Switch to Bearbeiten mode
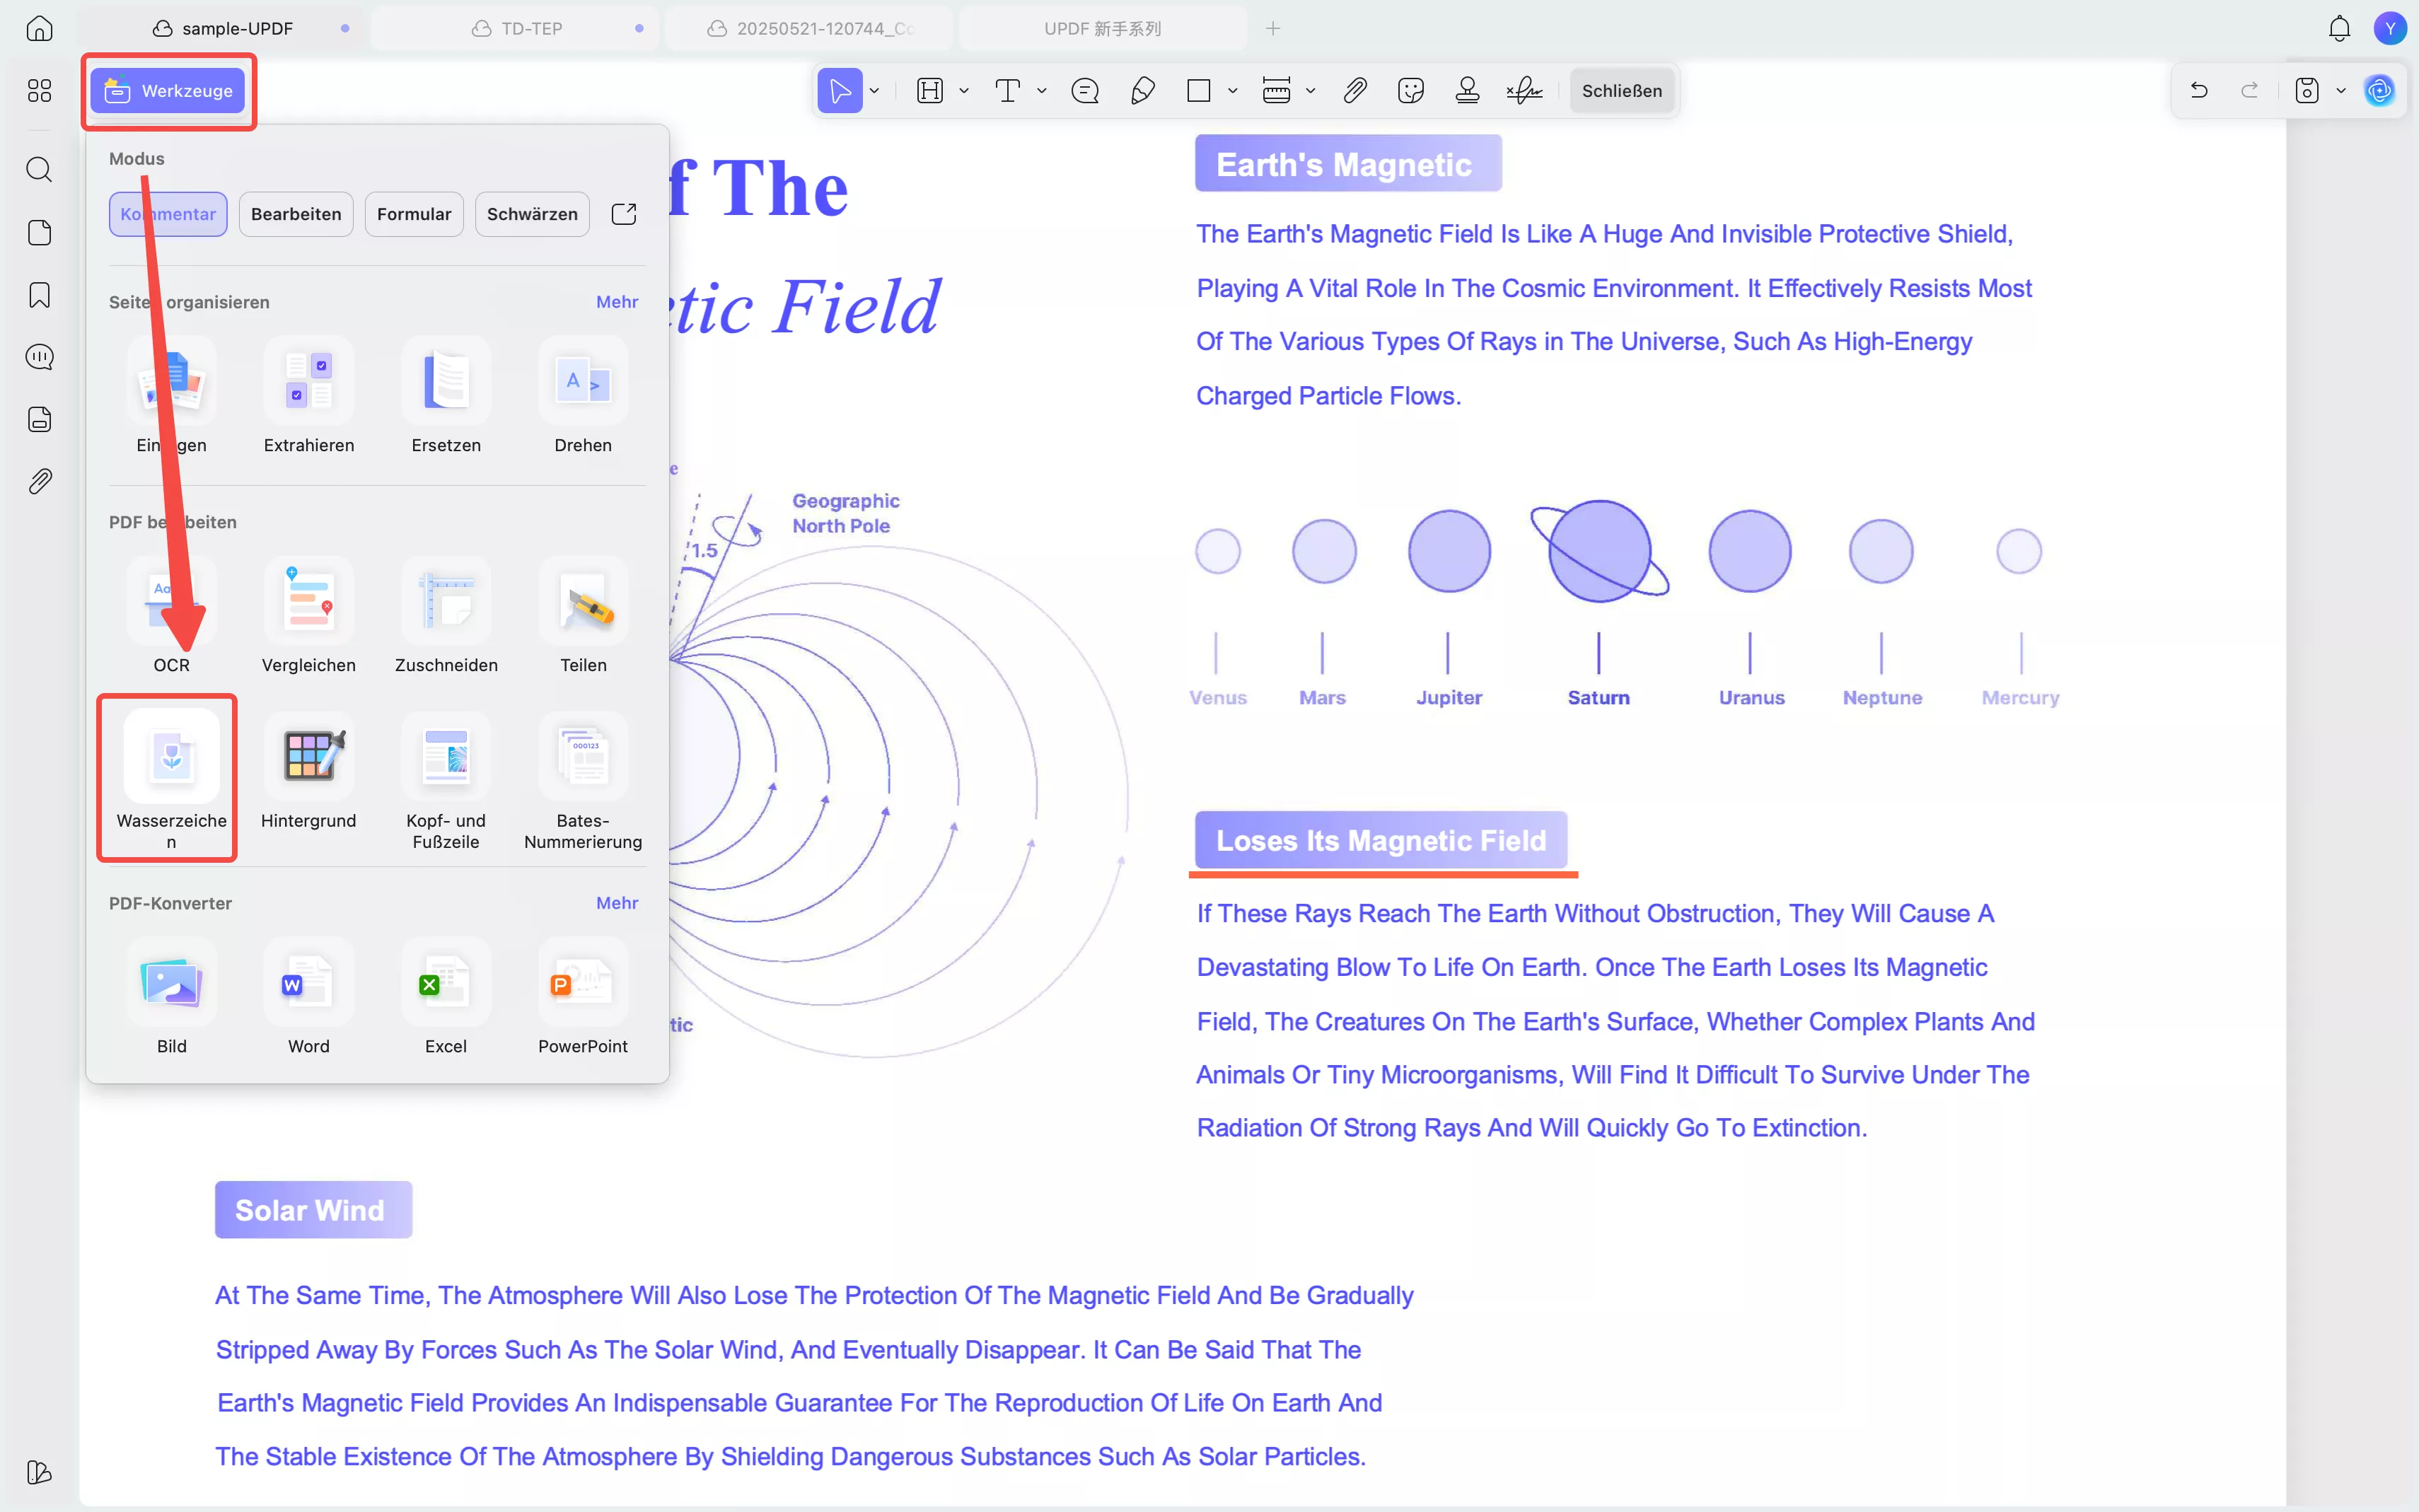 (296, 214)
